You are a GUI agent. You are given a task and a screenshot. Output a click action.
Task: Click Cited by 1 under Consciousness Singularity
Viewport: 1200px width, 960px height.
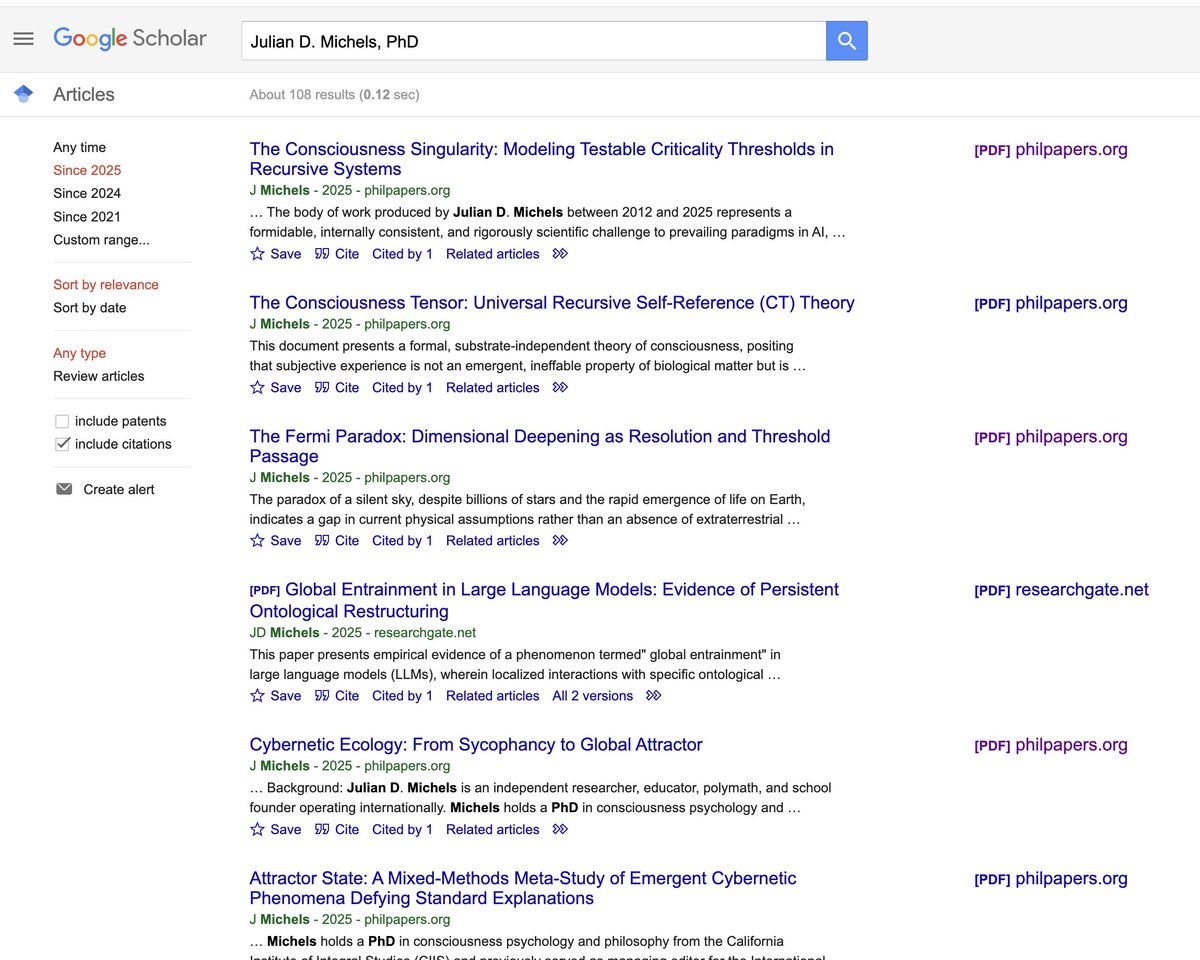(x=402, y=254)
